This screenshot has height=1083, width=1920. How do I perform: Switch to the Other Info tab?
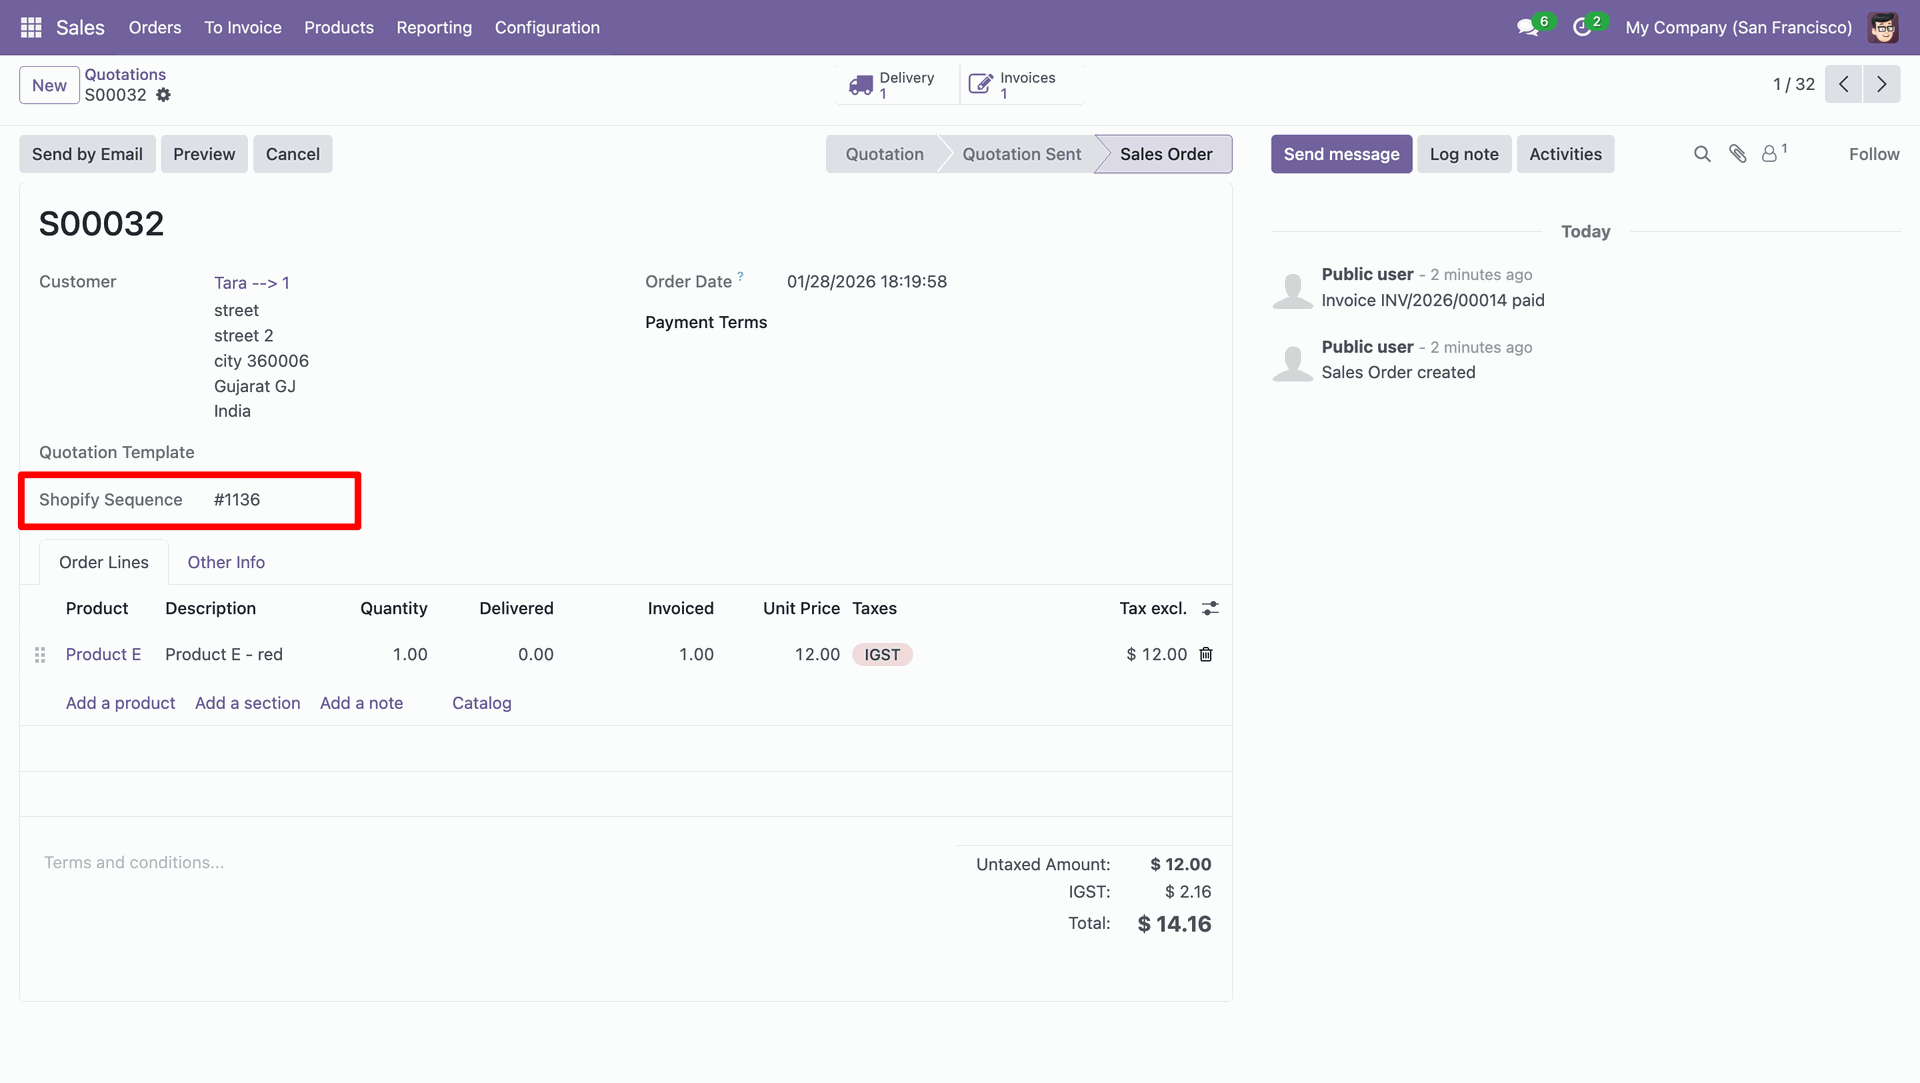226,562
